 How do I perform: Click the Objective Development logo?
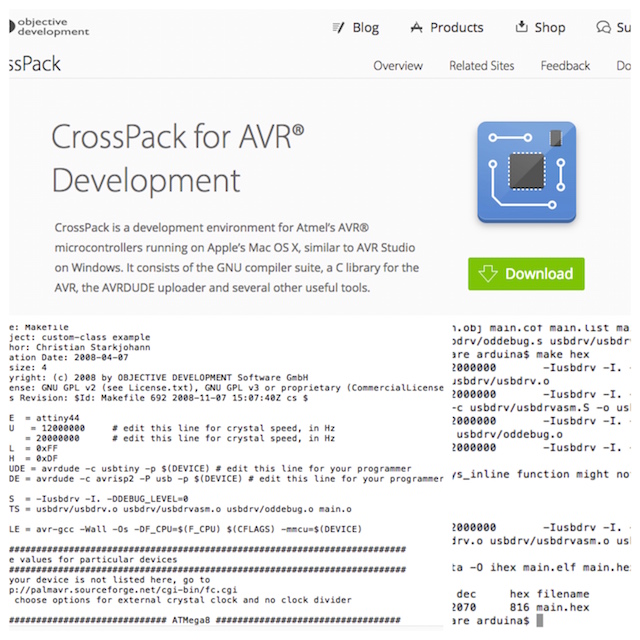click(49, 27)
